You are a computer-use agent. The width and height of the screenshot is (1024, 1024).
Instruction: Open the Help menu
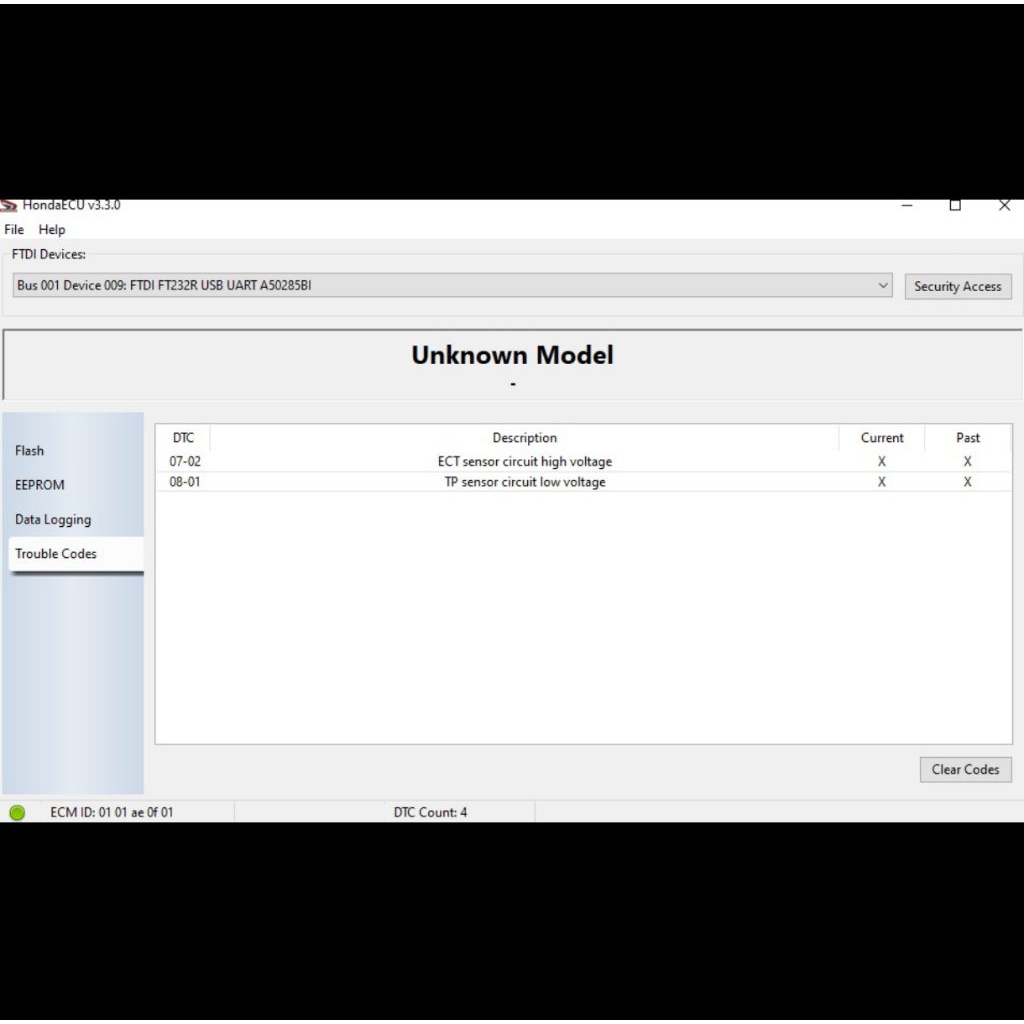(x=52, y=229)
